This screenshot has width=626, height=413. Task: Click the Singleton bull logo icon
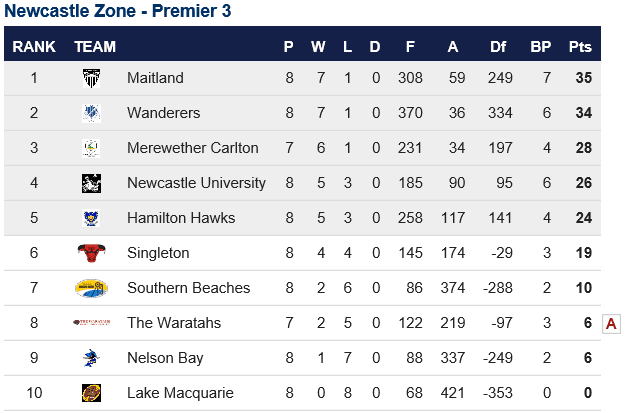[x=91, y=253]
